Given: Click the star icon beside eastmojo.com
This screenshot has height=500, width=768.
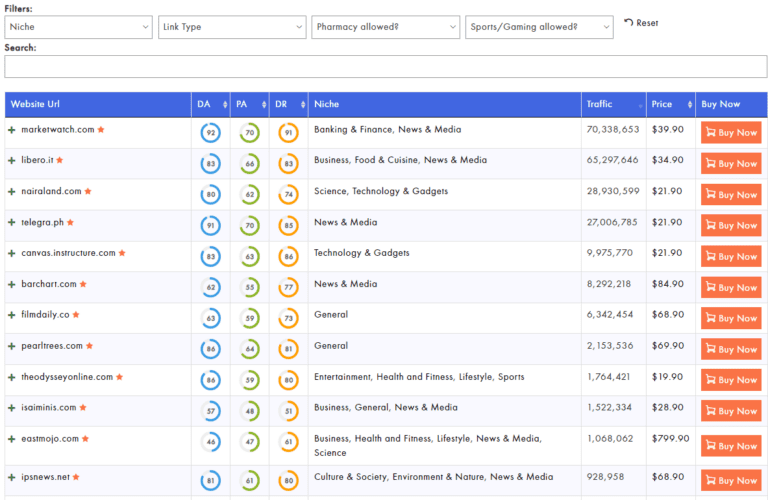Looking at the screenshot, I should pyautogui.click(x=85, y=439).
